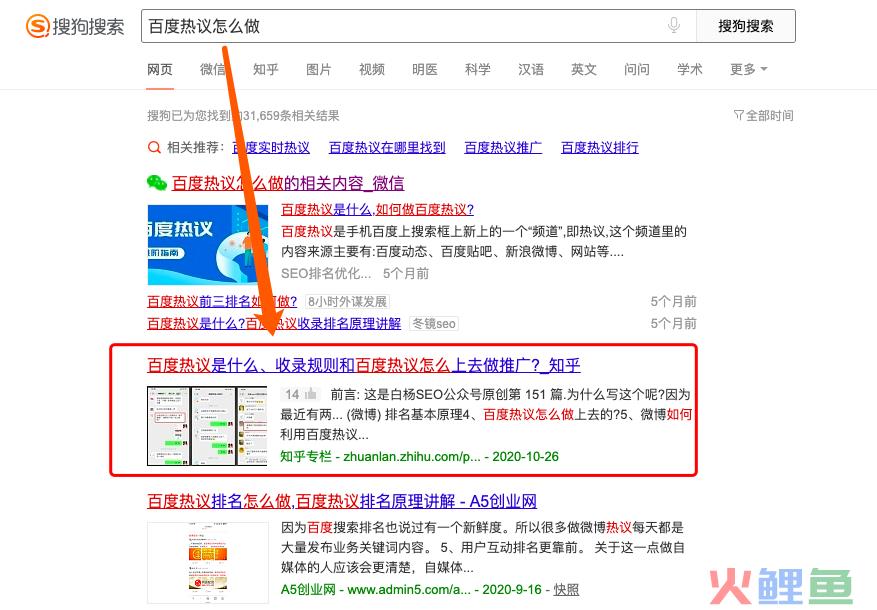Open the 快照 cached page link
Screen dimensions: 877x610
[566, 590]
